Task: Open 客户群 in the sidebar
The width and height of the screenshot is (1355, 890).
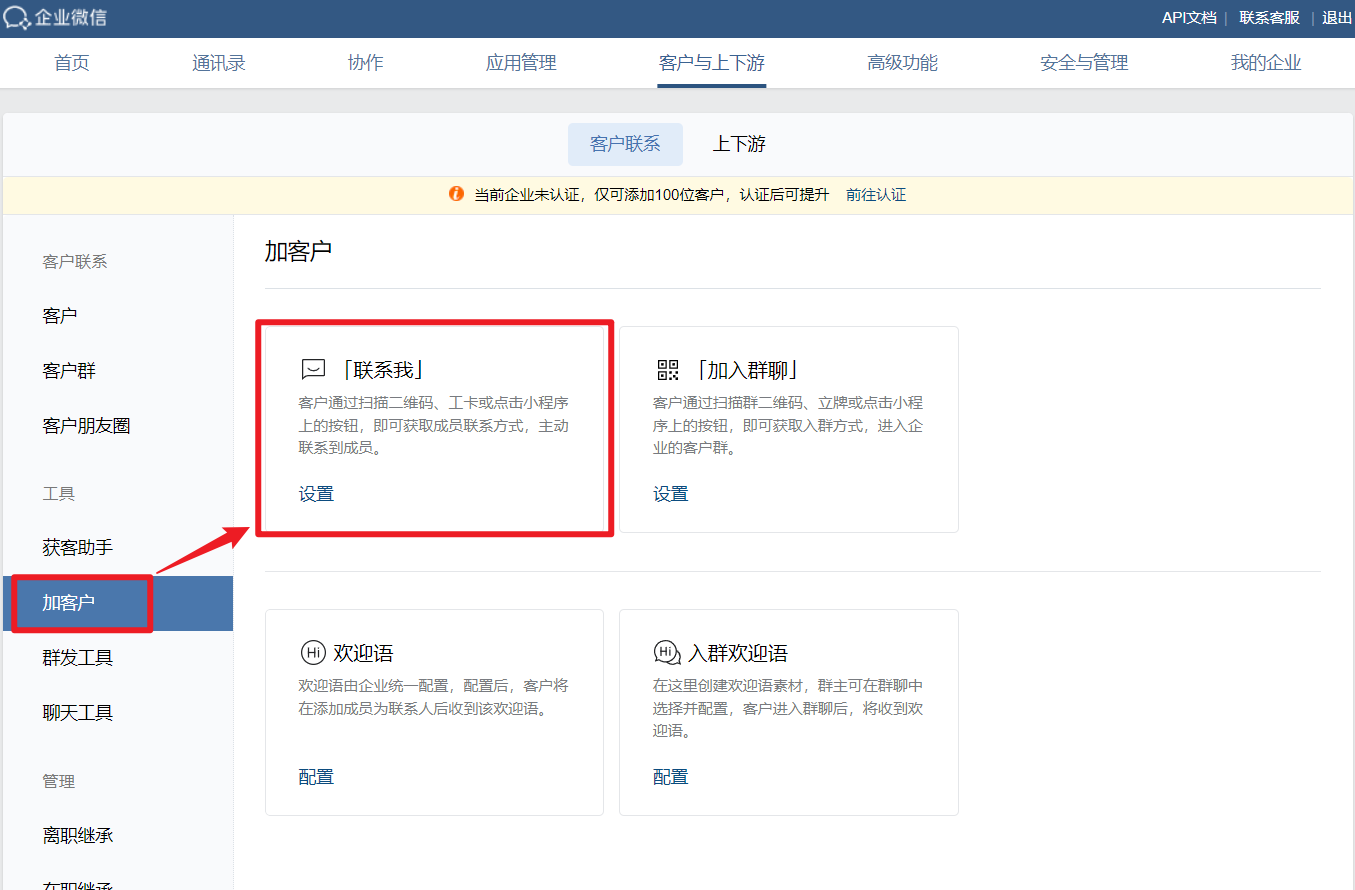Action: pos(118,371)
